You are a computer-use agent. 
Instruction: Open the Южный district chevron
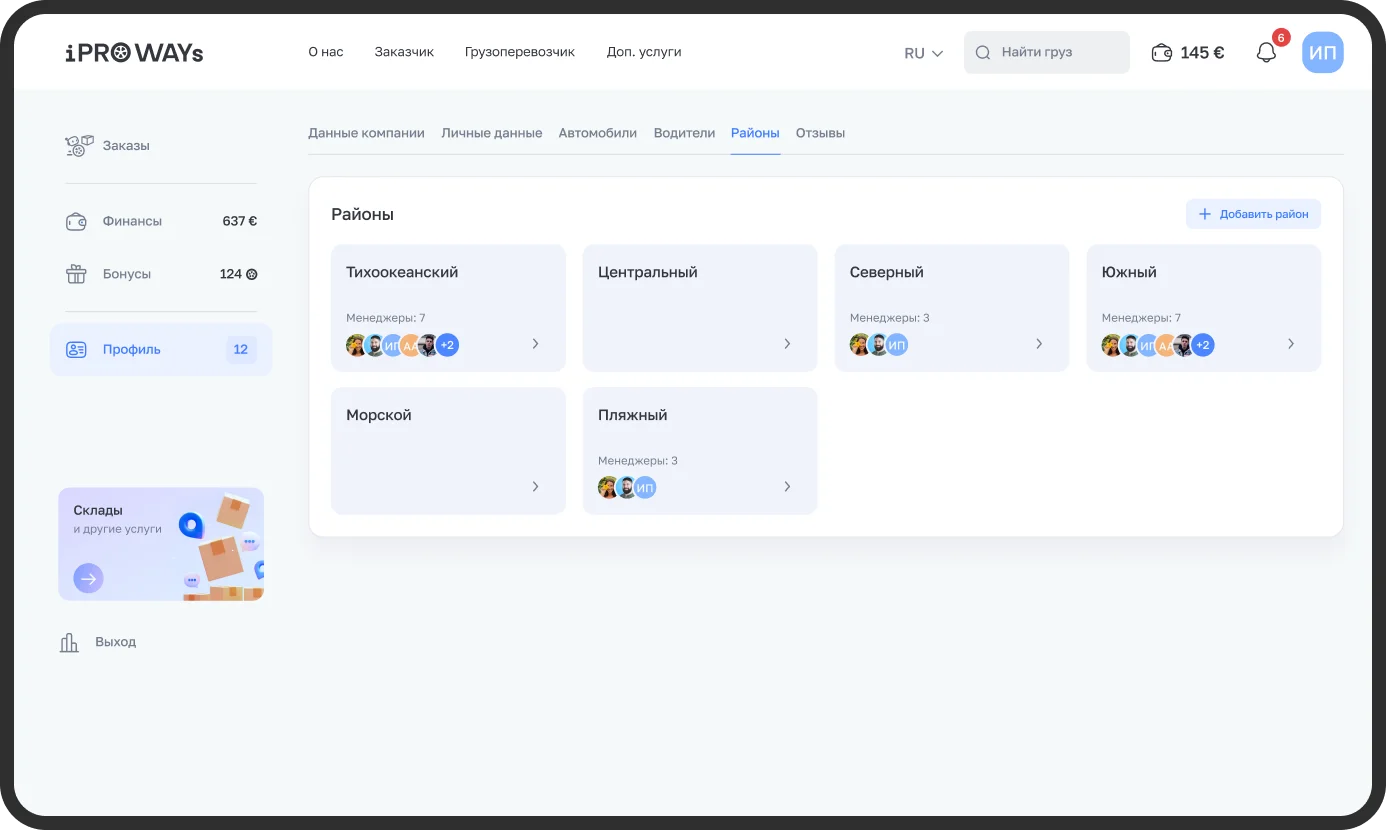[1290, 344]
